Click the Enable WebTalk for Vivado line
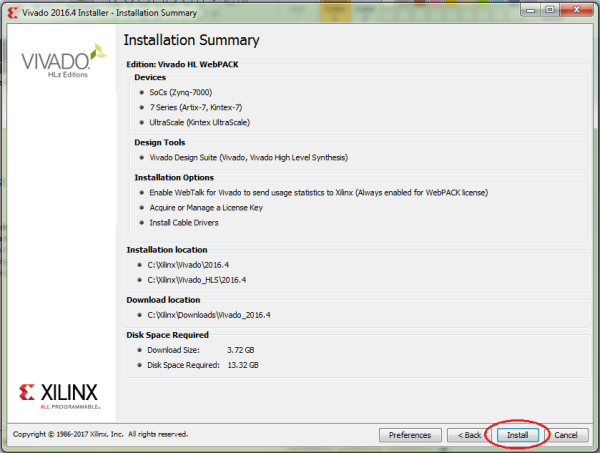This screenshot has height=453, width=600. (x=318, y=192)
